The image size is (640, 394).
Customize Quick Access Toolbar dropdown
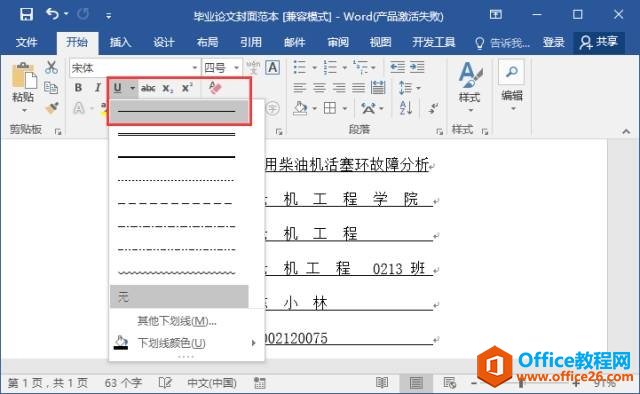(x=109, y=16)
